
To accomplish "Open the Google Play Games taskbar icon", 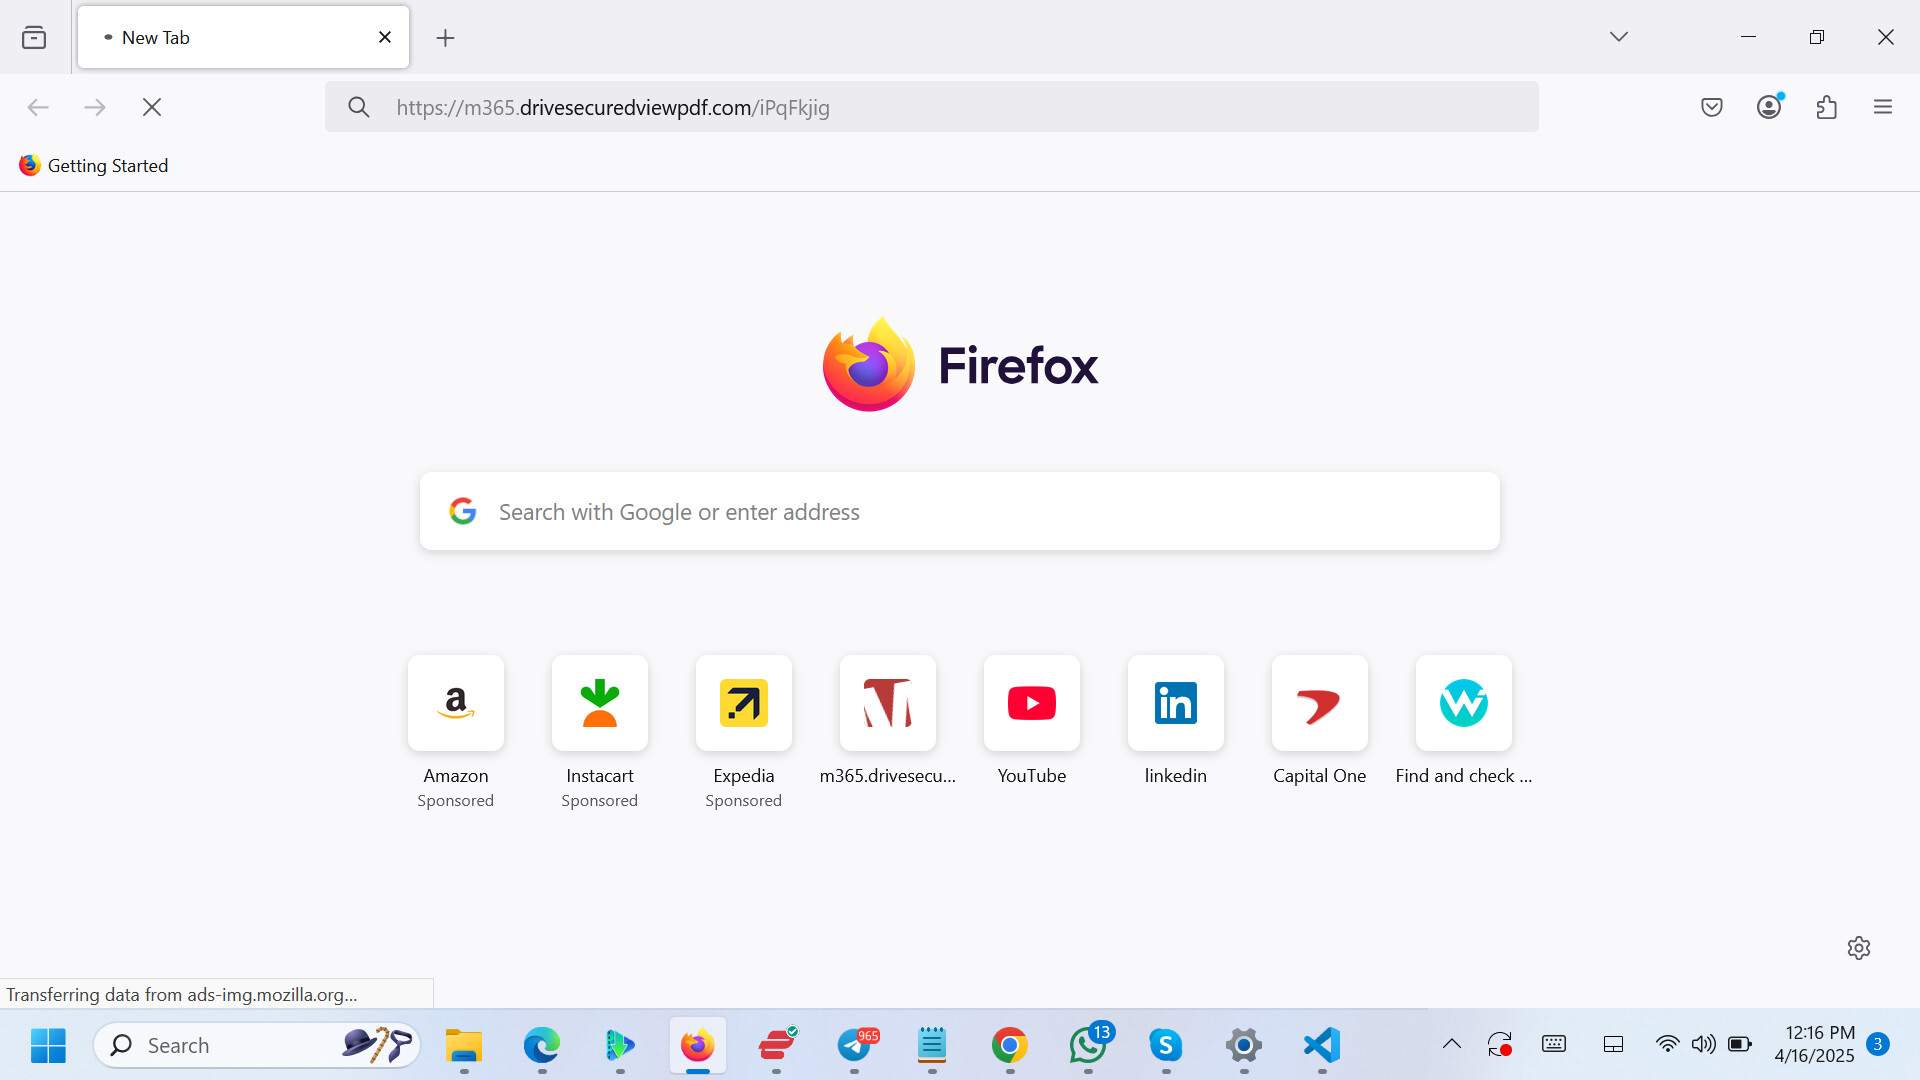I will (620, 1045).
